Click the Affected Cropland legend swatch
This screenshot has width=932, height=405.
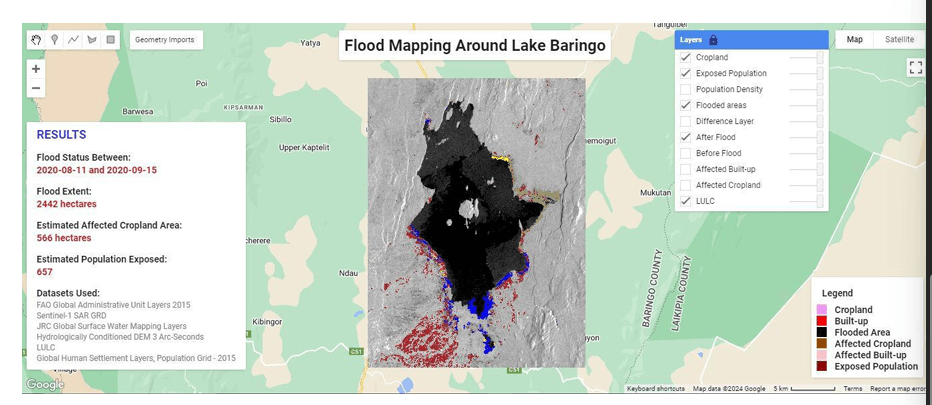(x=822, y=344)
